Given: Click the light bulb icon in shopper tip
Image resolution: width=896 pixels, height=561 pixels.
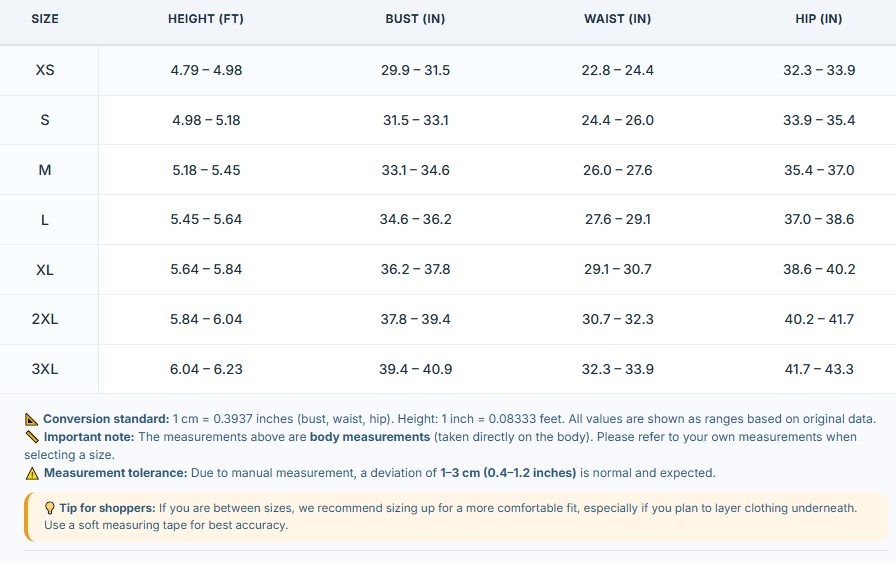Looking at the screenshot, I should click(50, 508).
